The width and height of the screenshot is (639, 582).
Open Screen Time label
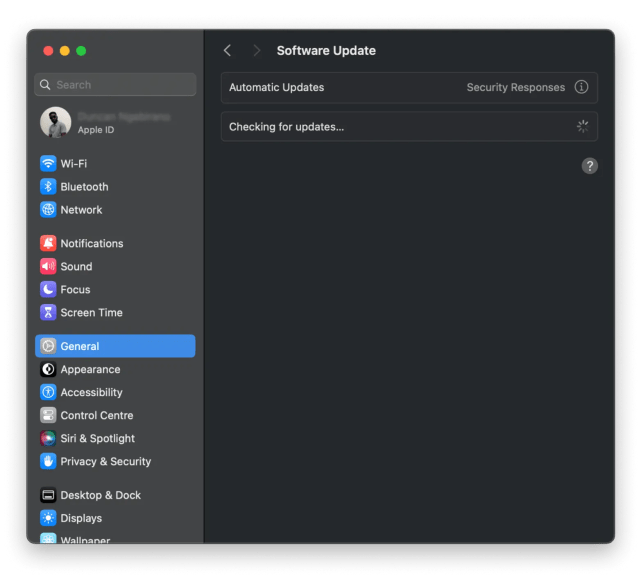click(x=91, y=313)
